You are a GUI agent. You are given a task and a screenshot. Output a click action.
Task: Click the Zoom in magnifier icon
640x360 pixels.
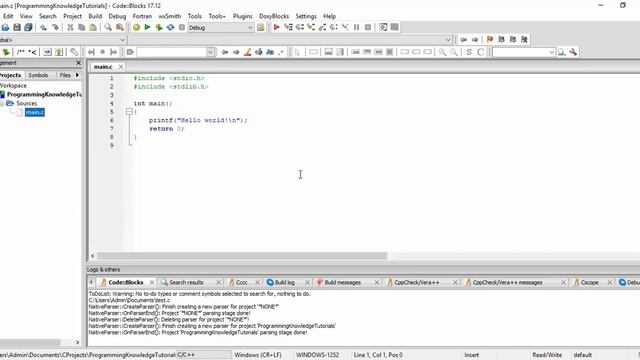442,52
